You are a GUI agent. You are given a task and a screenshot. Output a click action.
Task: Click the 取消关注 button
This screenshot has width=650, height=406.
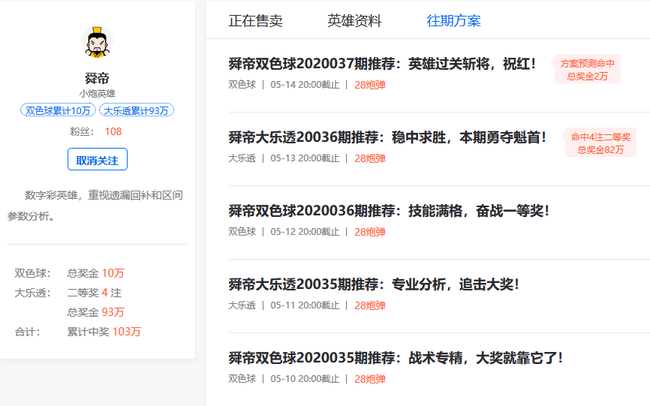click(97, 160)
